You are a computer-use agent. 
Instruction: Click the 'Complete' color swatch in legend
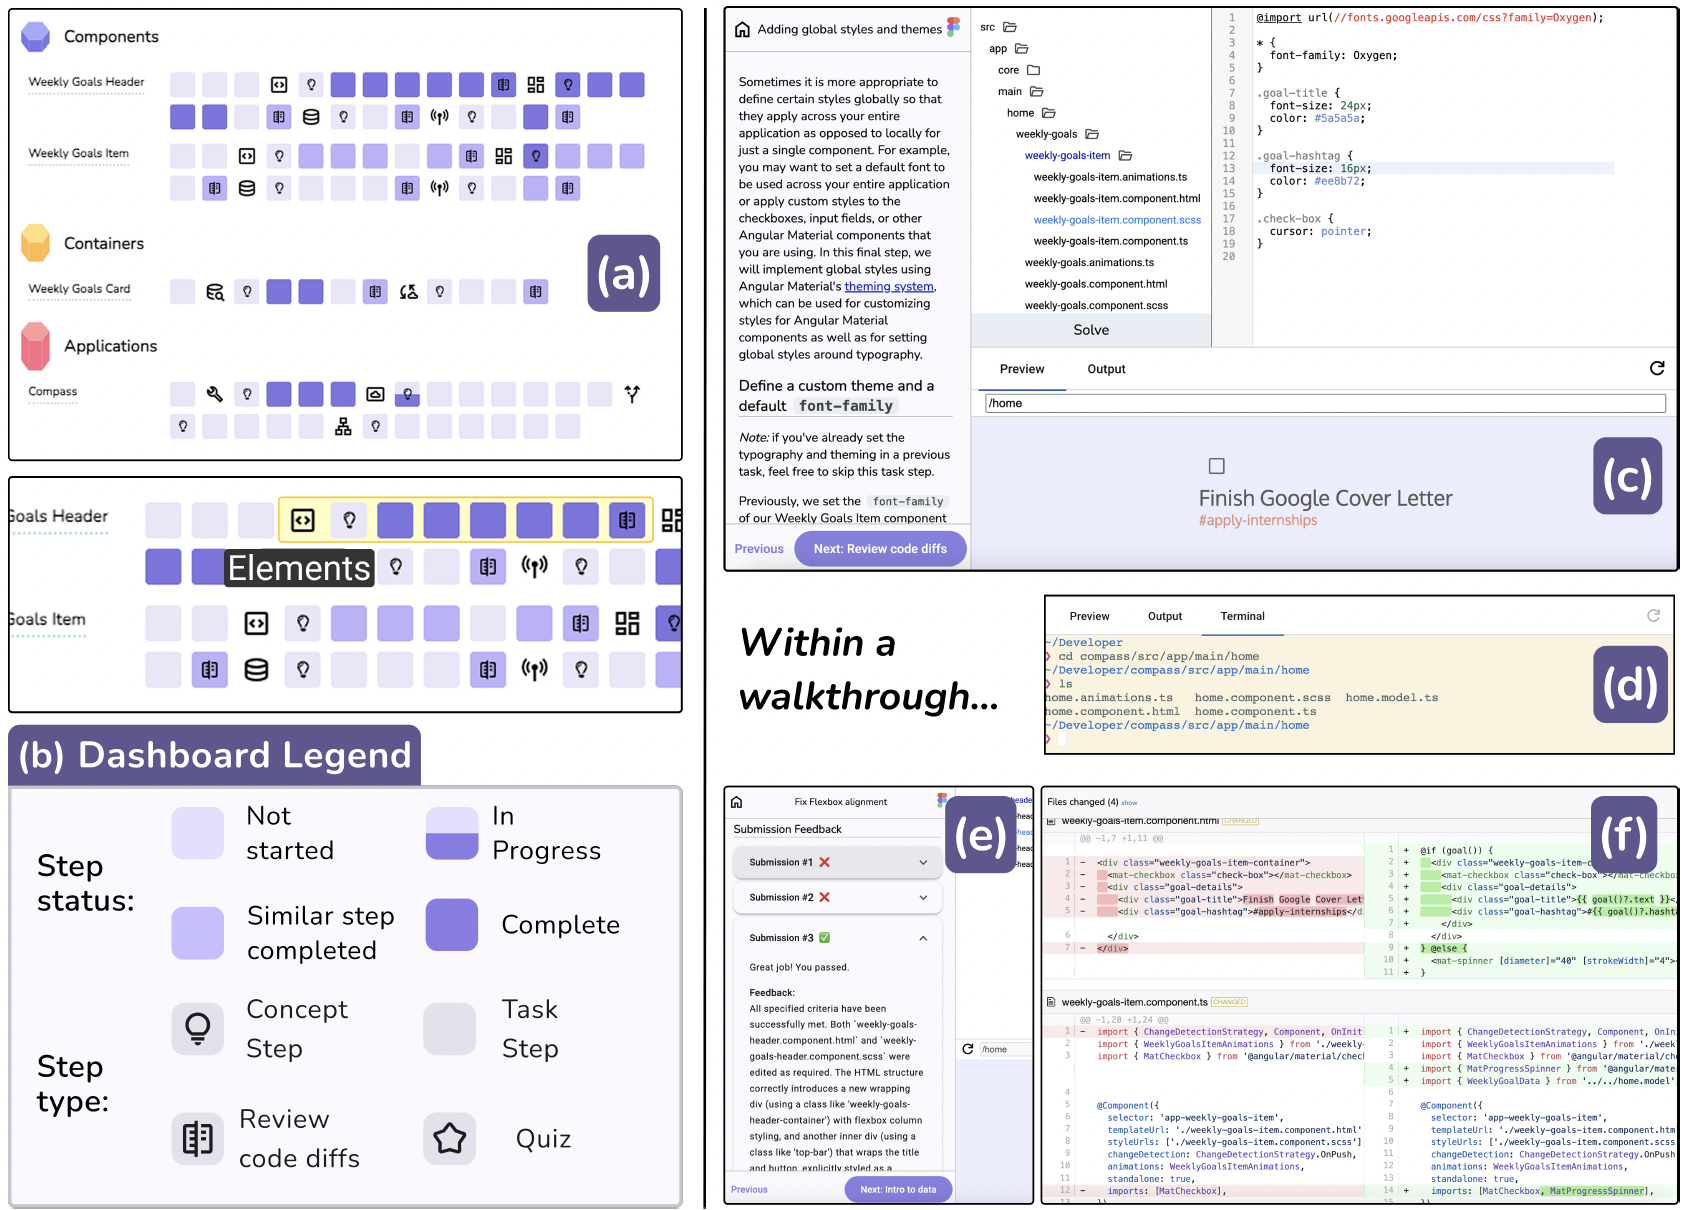pyautogui.click(x=452, y=925)
